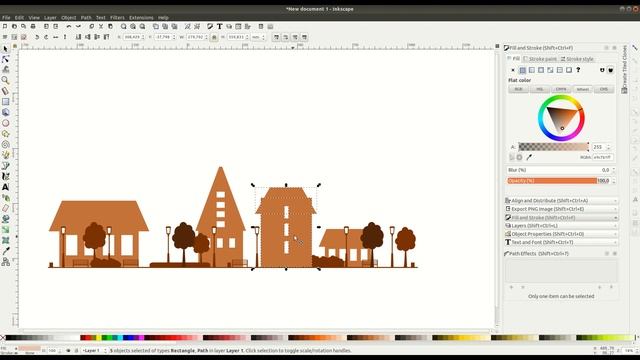Select the Text tool in toolbox

[5, 187]
